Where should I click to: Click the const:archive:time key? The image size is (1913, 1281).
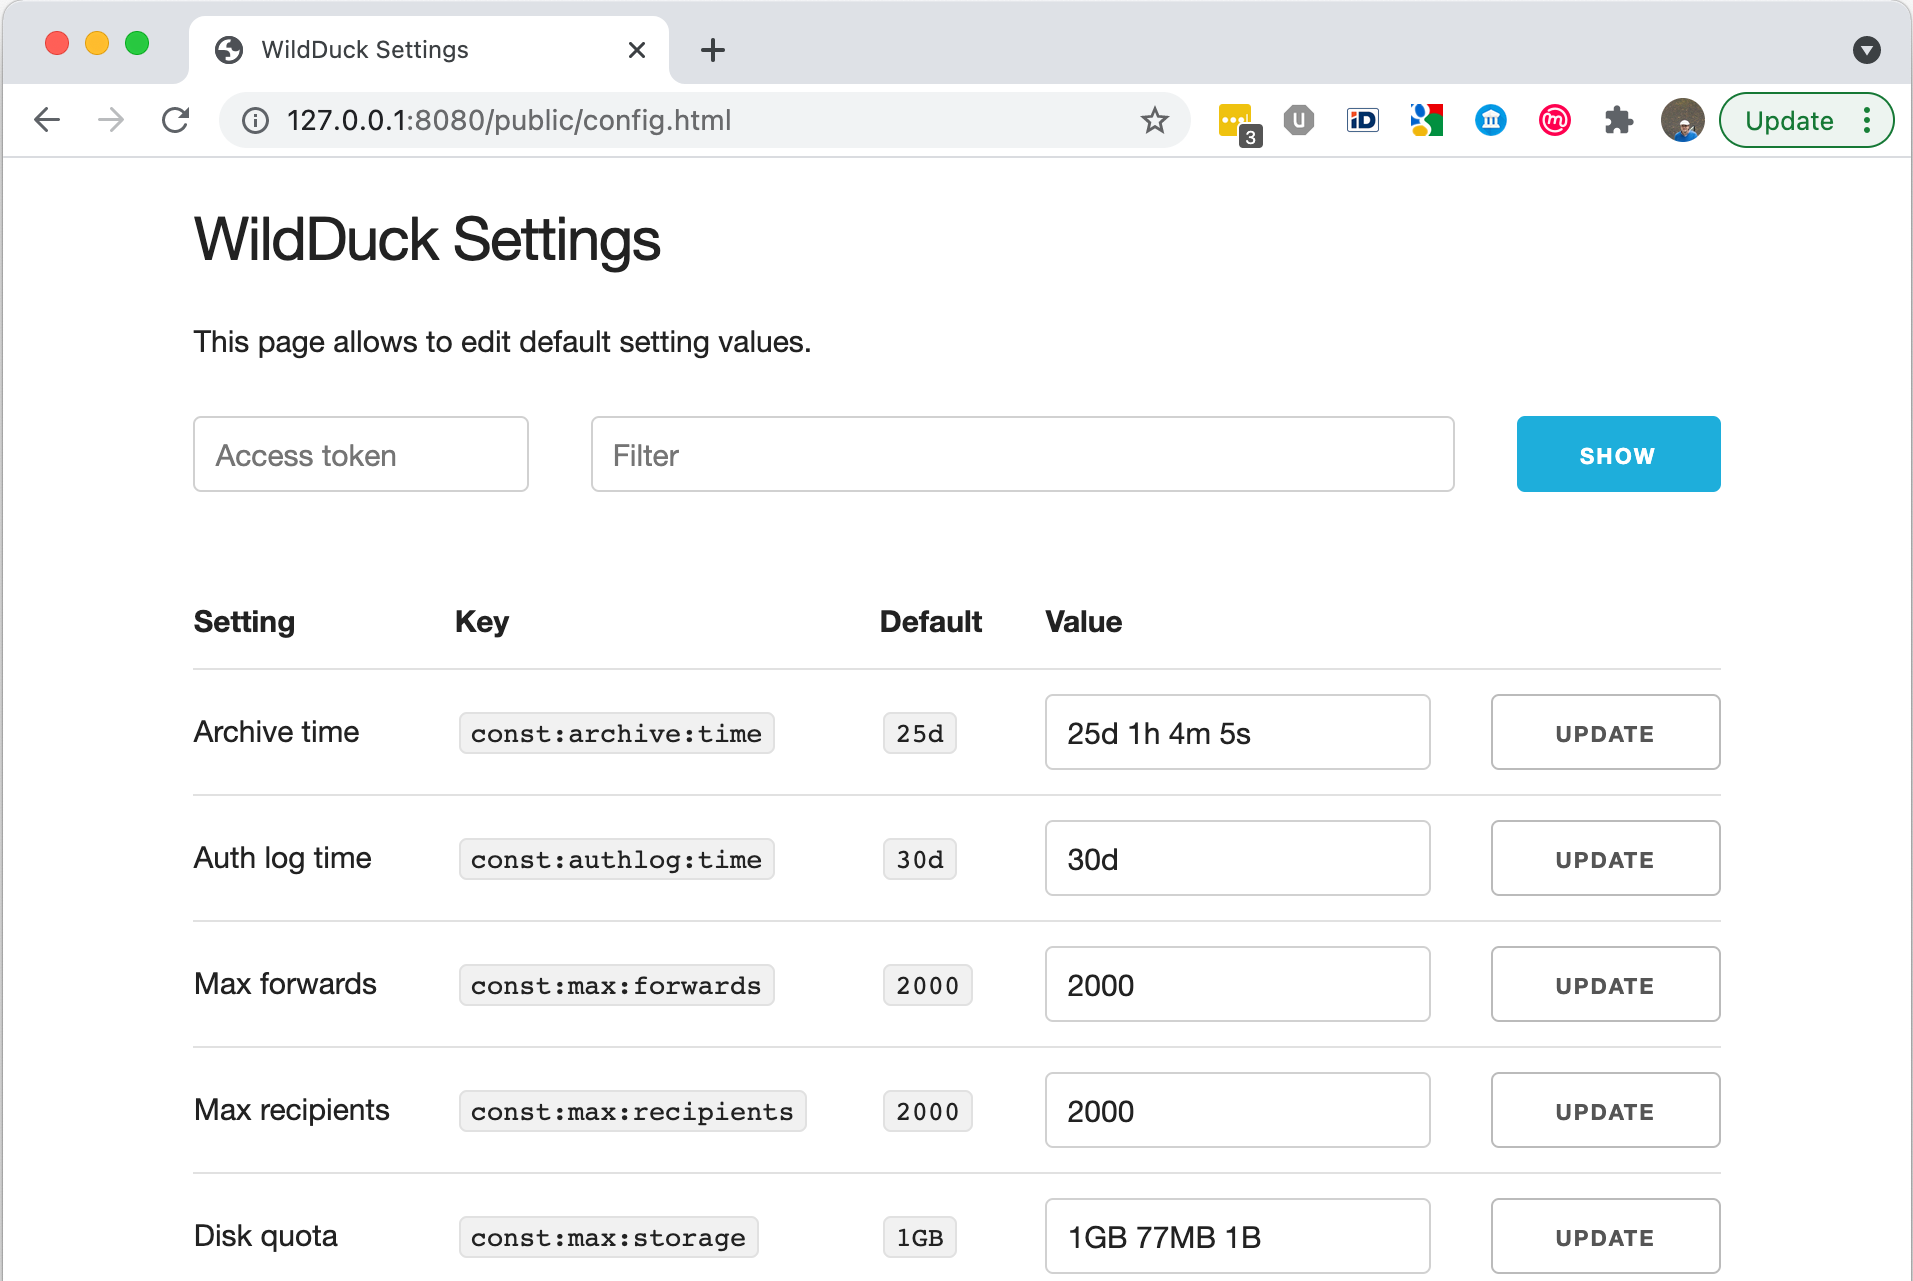(x=617, y=733)
